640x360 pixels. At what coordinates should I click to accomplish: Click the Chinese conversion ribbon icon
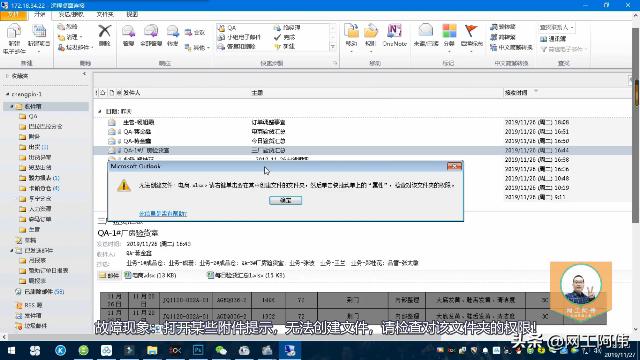[x=493, y=48]
